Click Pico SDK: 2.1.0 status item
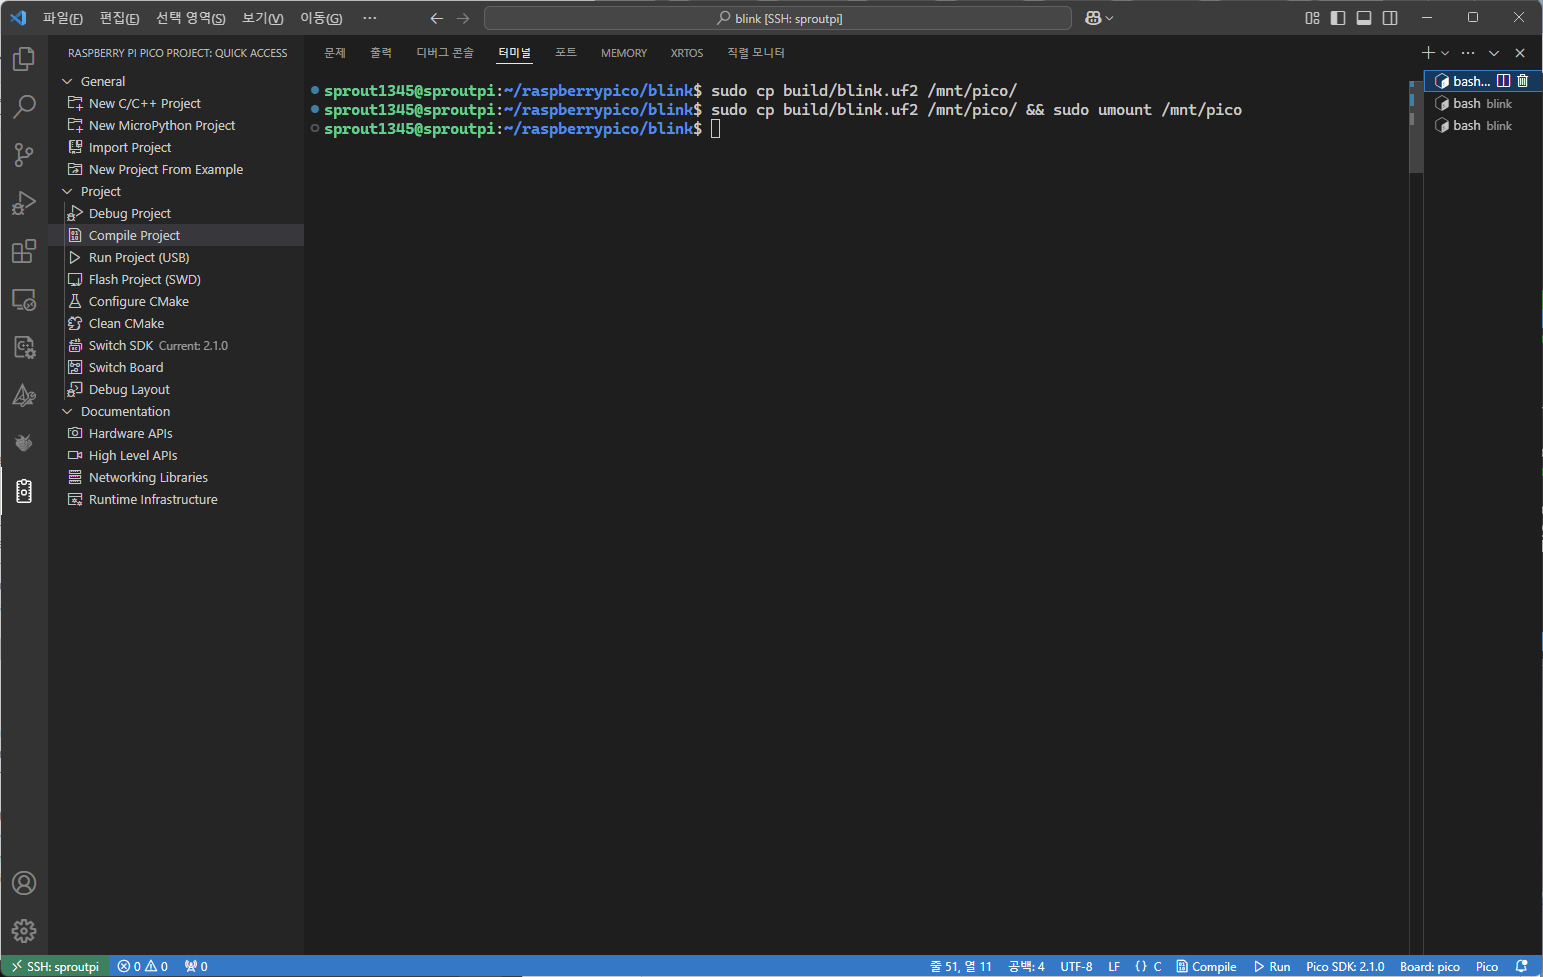The image size is (1543, 977). 1345,966
